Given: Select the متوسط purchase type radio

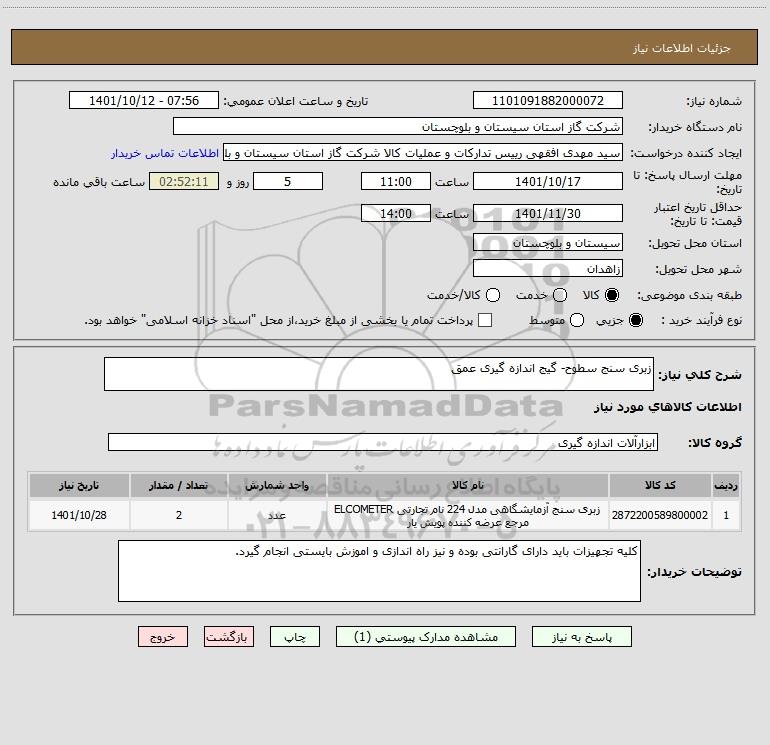Looking at the screenshot, I should point(577,320).
